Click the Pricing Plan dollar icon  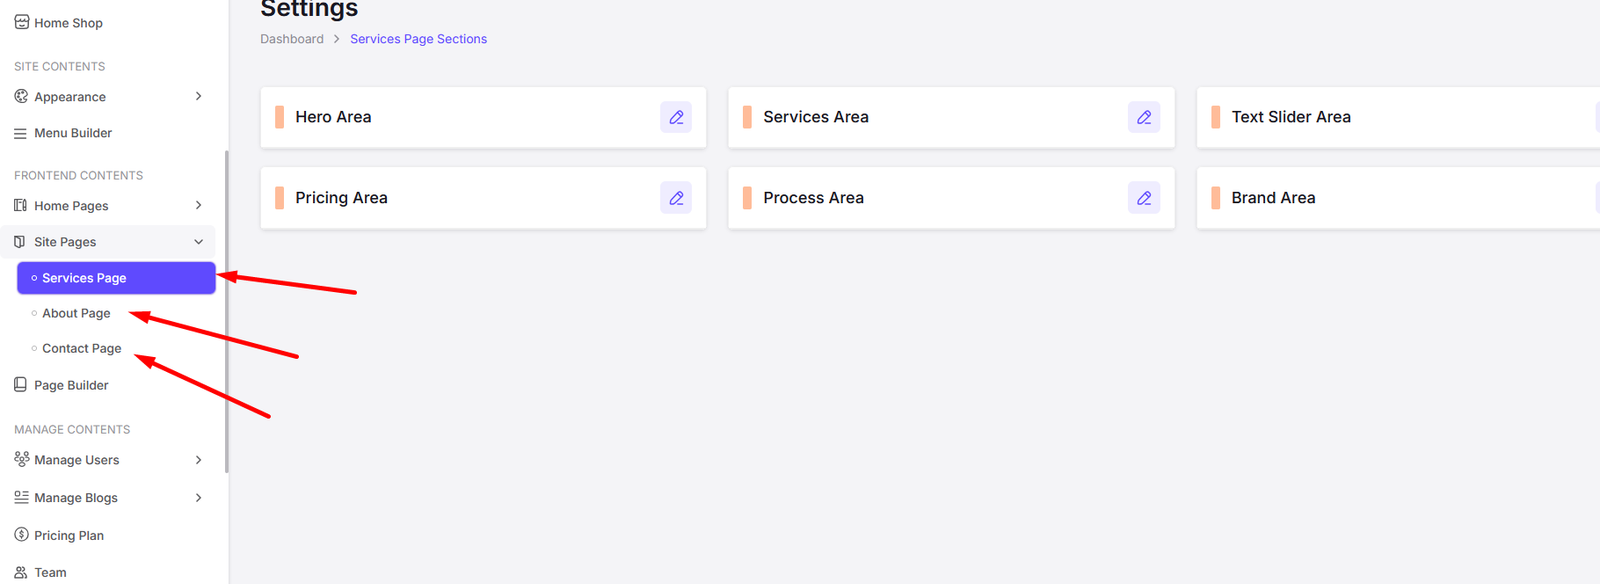click(21, 535)
